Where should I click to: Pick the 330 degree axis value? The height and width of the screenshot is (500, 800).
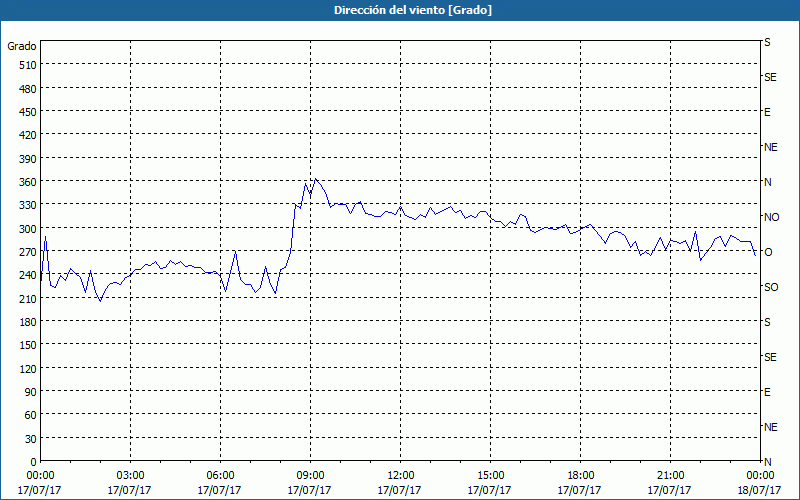(28, 206)
